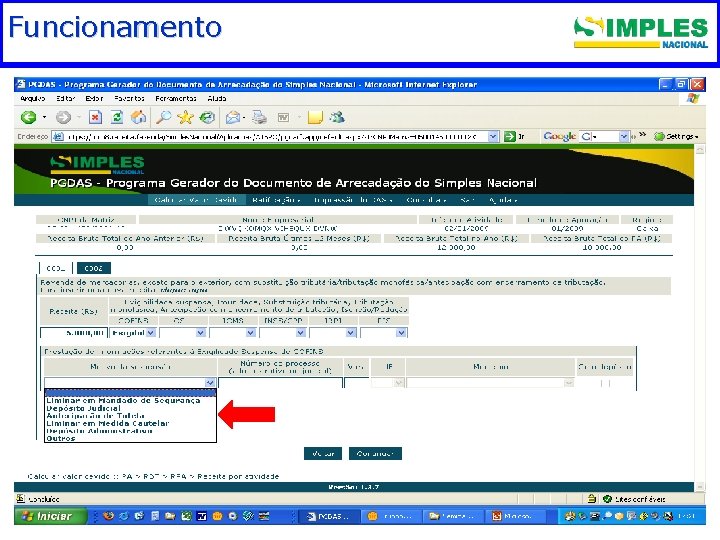Open the COFINS Exigibilidade dropdown
Image resolution: width=720 pixels, height=540 pixels.
click(151, 332)
